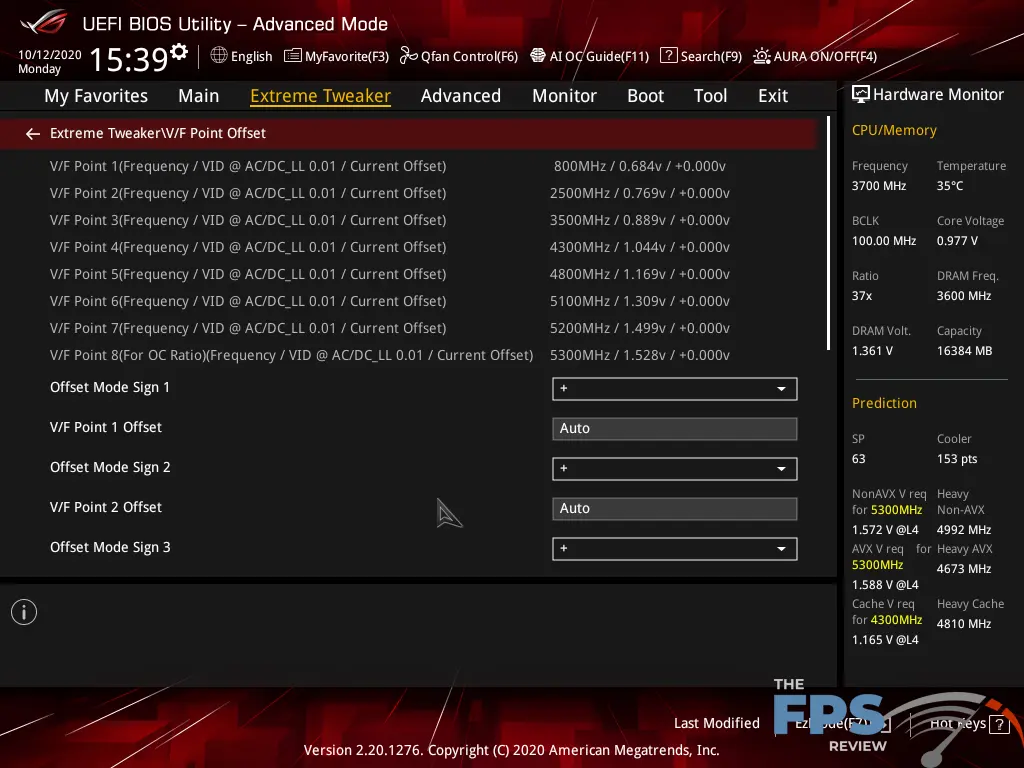Screen dimensions: 1024x768
Task: Switch to Main tab
Action: pyautogui.click(x=199, y=96)
